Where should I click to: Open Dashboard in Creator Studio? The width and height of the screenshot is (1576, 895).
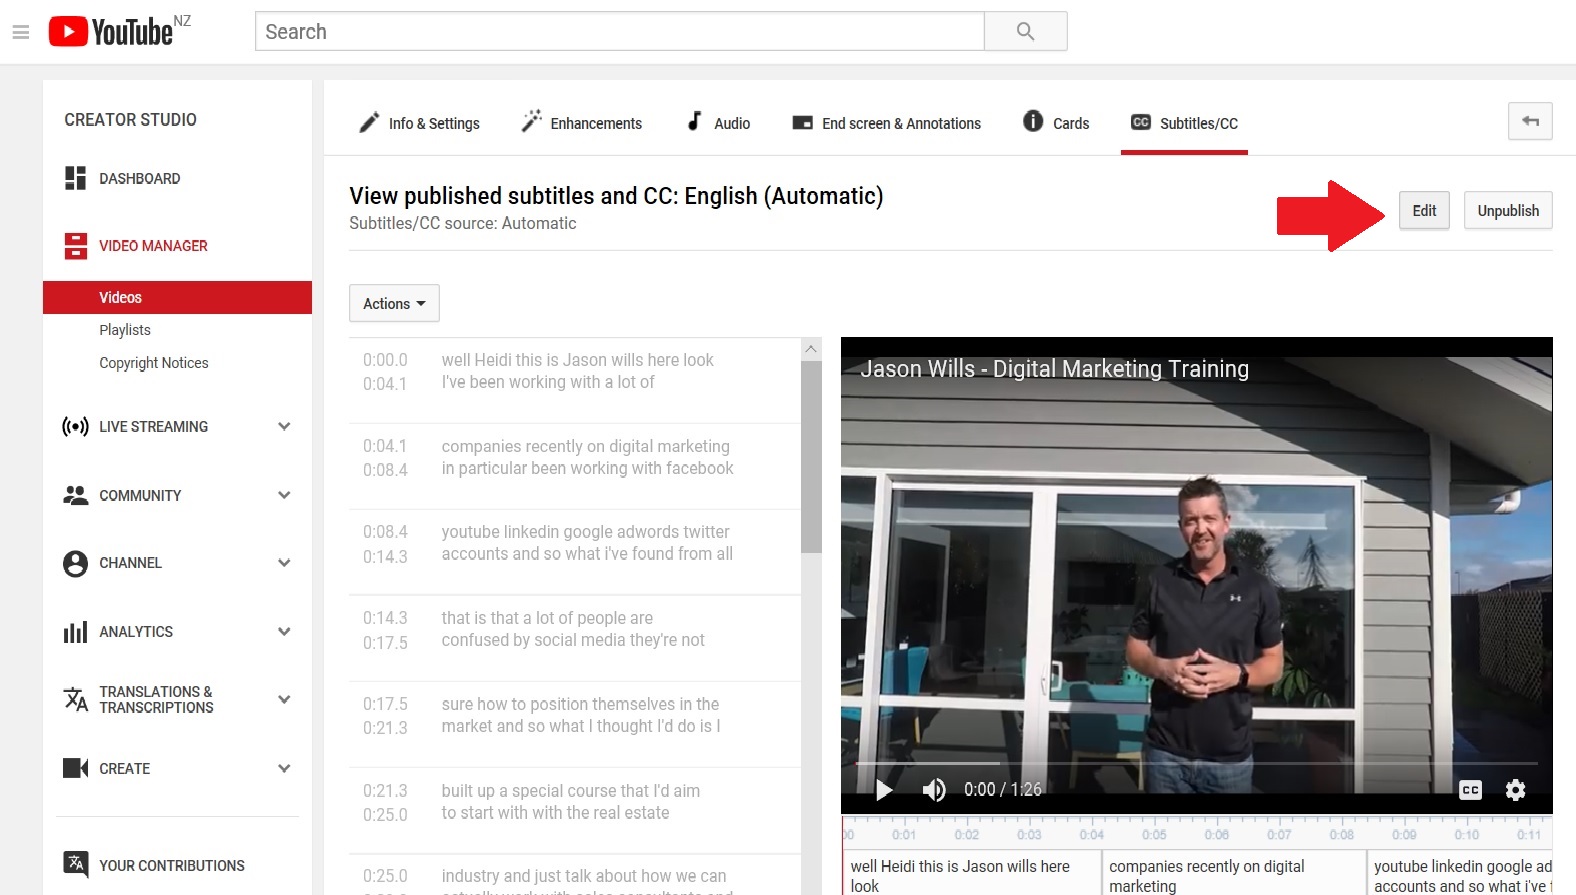point(140,178)
